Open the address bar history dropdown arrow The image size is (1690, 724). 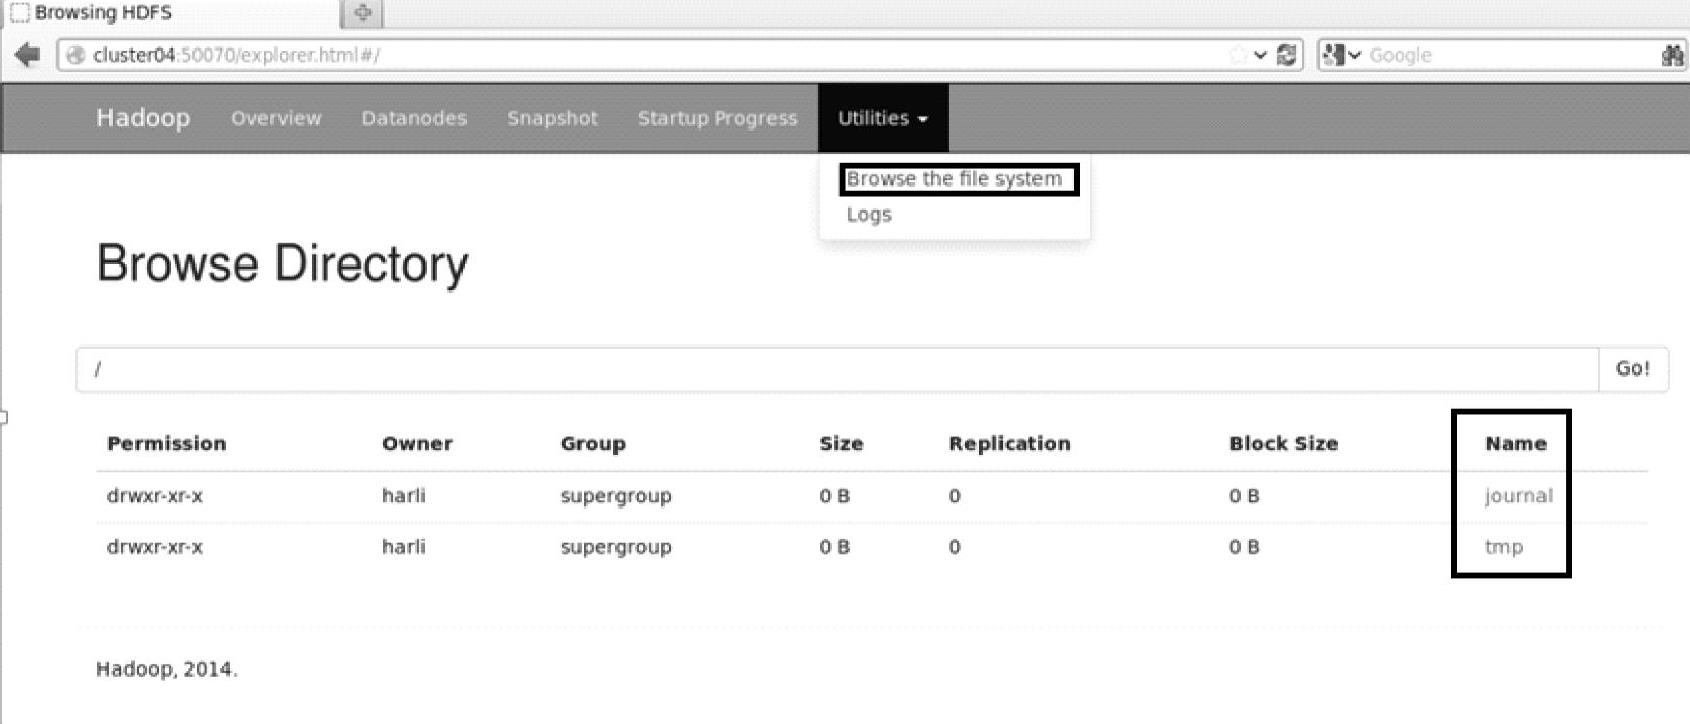tap(1260, 55)
